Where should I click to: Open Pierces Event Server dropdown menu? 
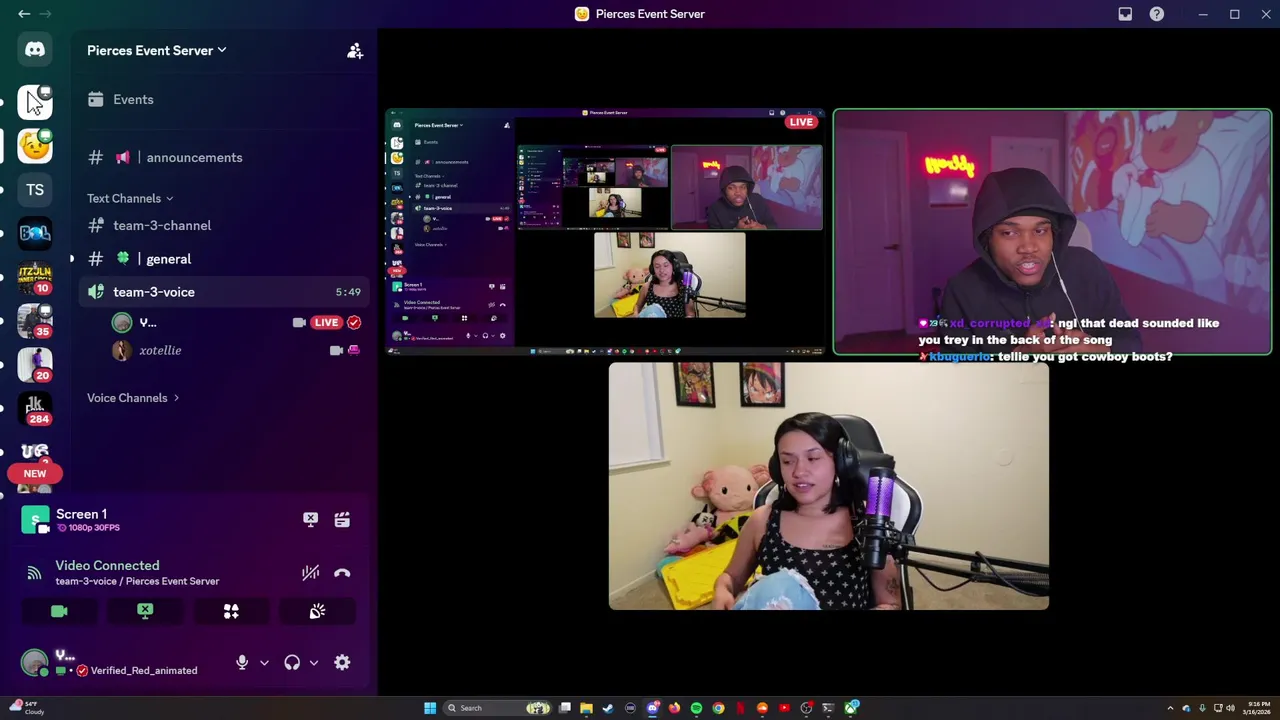[x=157, y=50]
